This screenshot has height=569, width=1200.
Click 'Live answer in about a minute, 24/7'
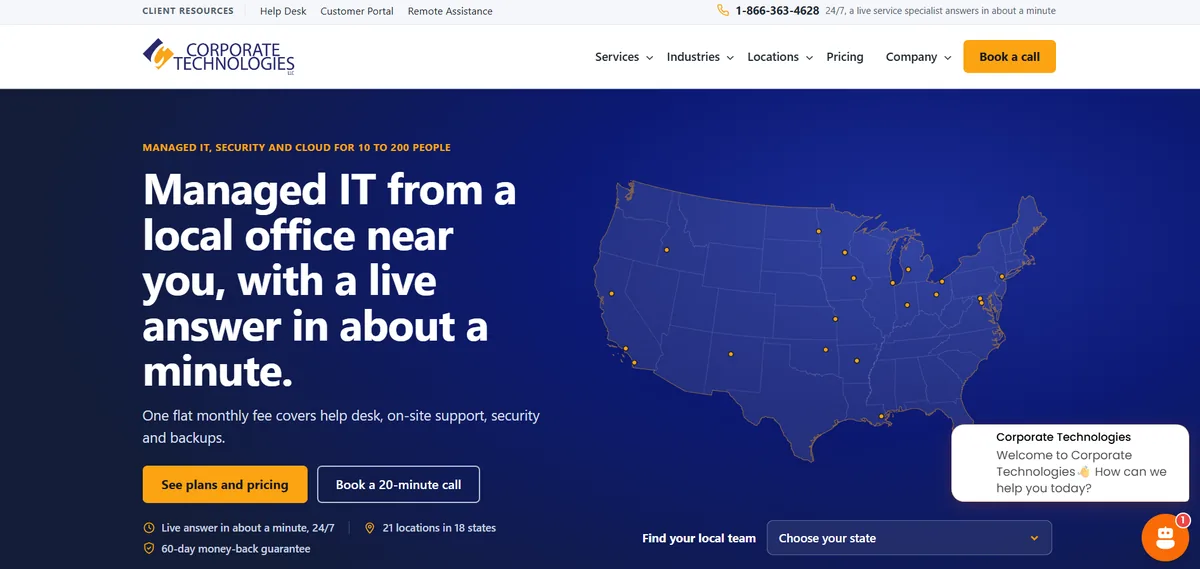pyautogui.click(x=248, y=527)
